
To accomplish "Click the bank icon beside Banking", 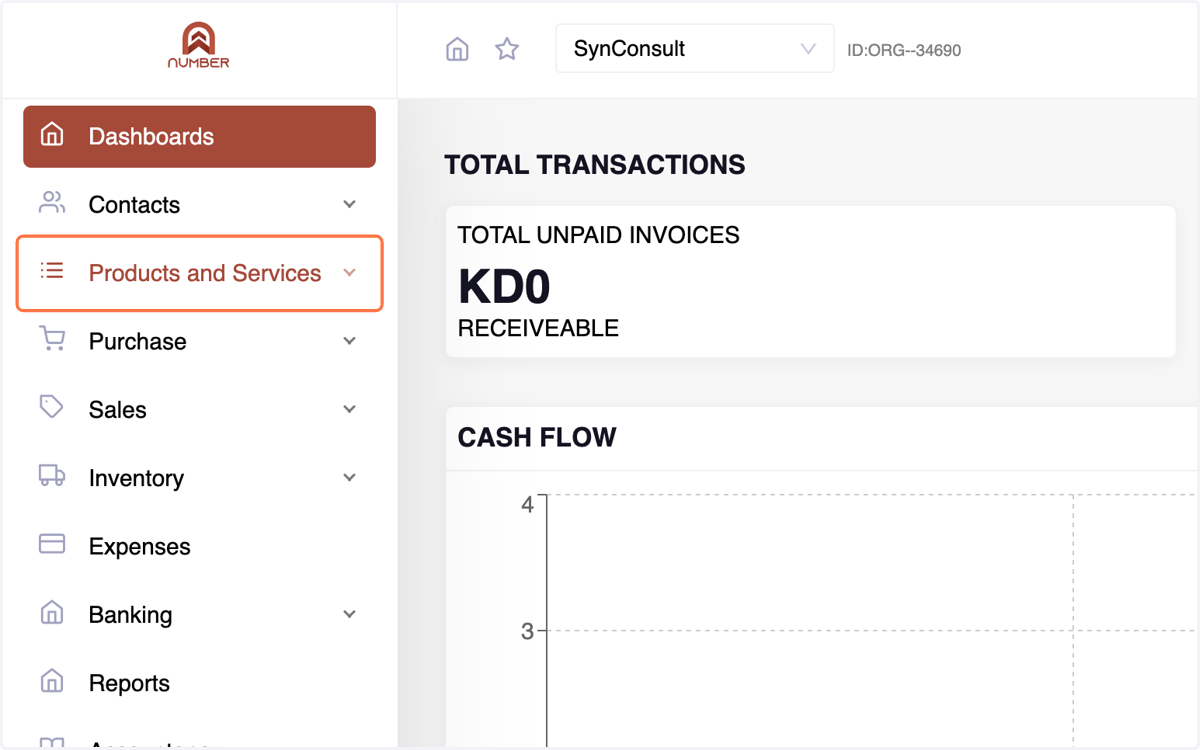I will coord(52,613).
